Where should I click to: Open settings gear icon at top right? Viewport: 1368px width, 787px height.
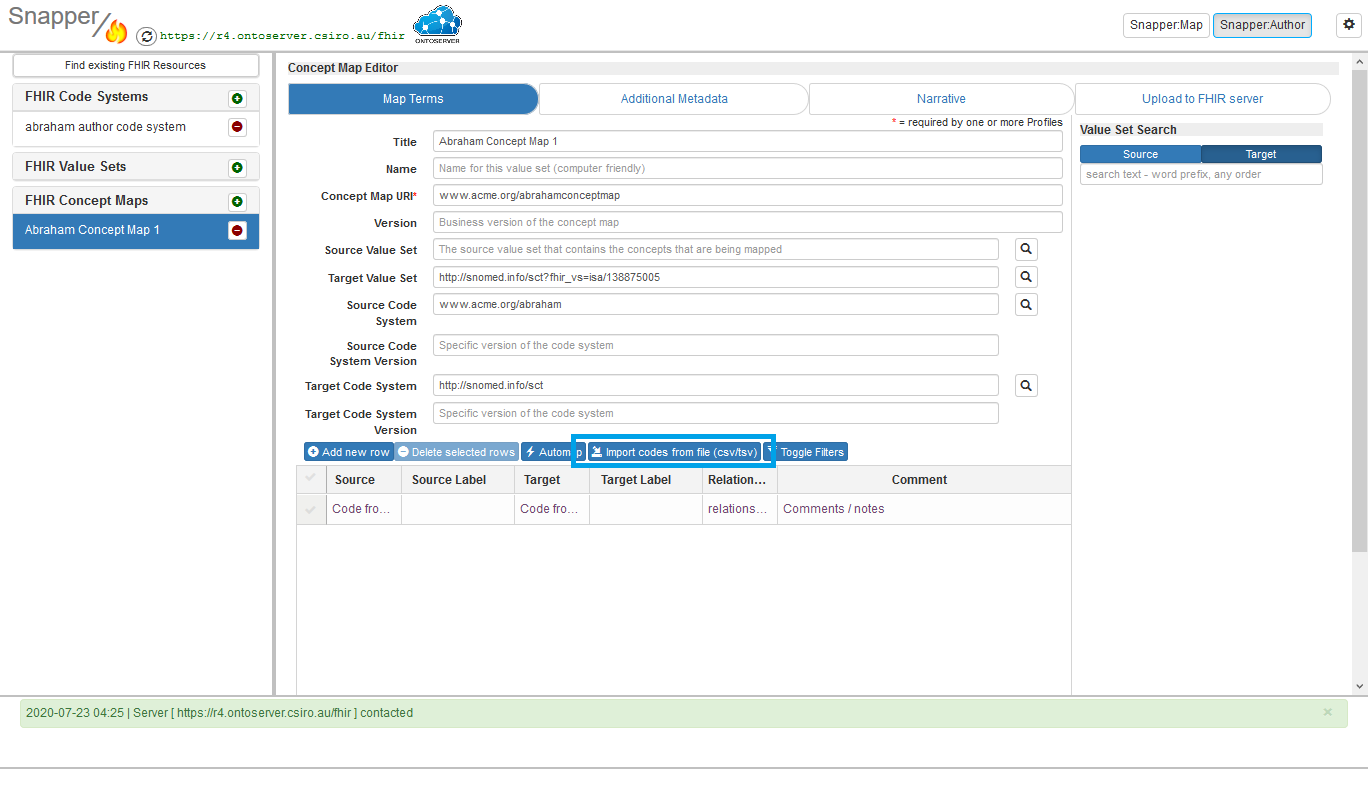pyautogui.click(x=1348, y=25)
